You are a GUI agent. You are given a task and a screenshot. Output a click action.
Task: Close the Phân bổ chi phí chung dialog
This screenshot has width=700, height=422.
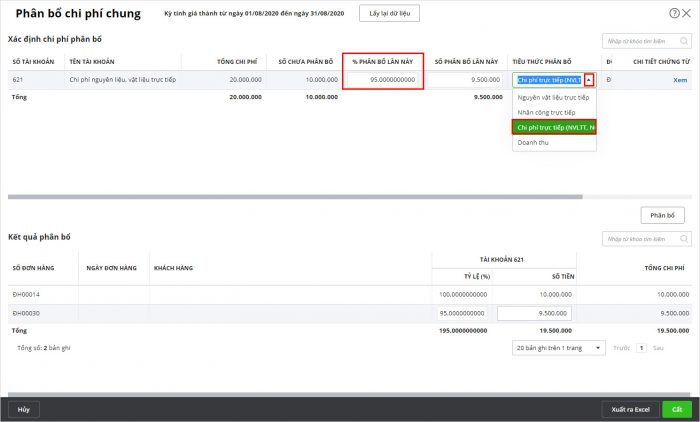tap(687, 13)
